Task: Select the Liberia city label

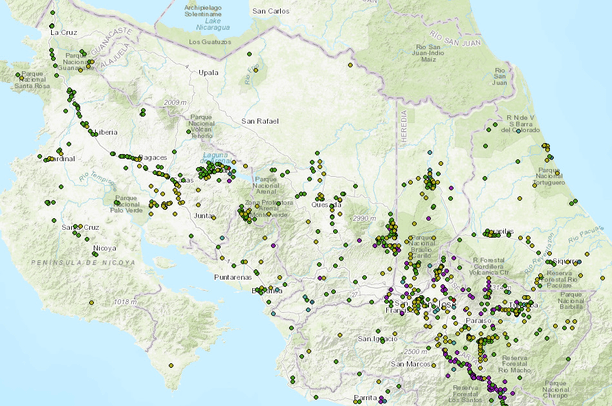Action: coord(107,132)
